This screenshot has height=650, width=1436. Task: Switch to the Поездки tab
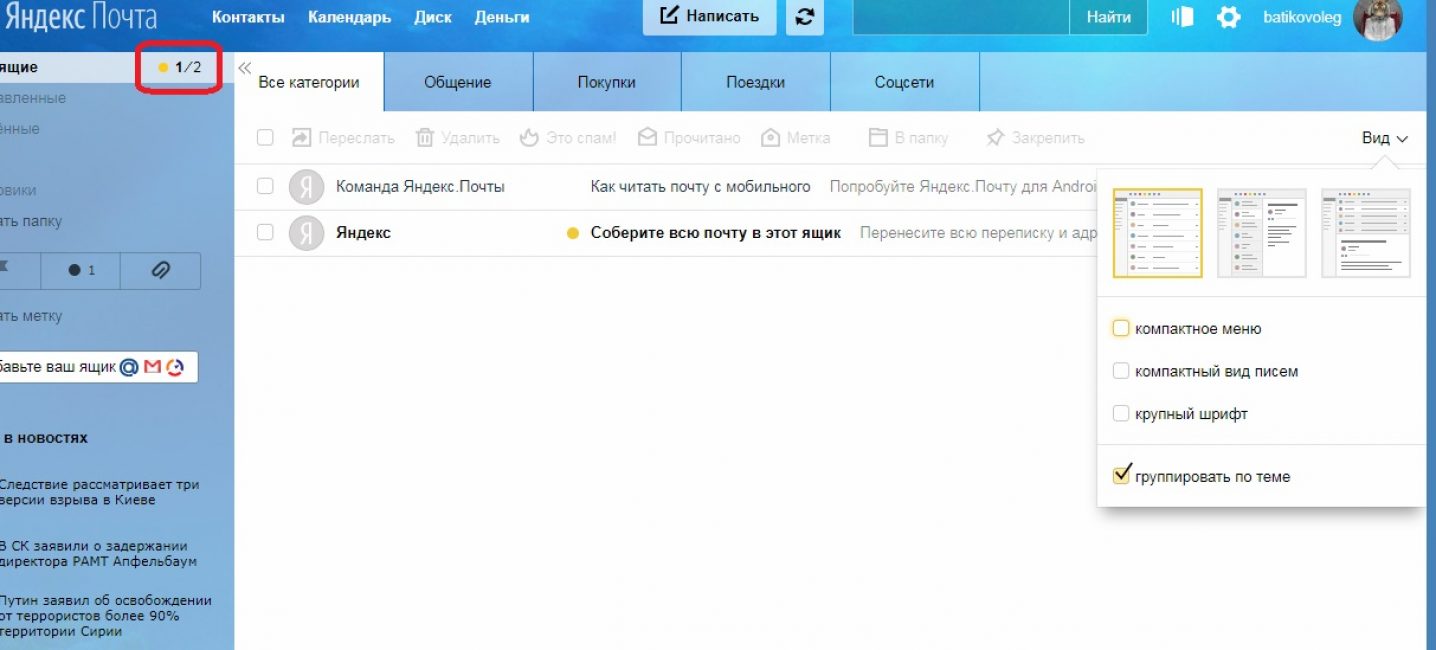[755, 82]
